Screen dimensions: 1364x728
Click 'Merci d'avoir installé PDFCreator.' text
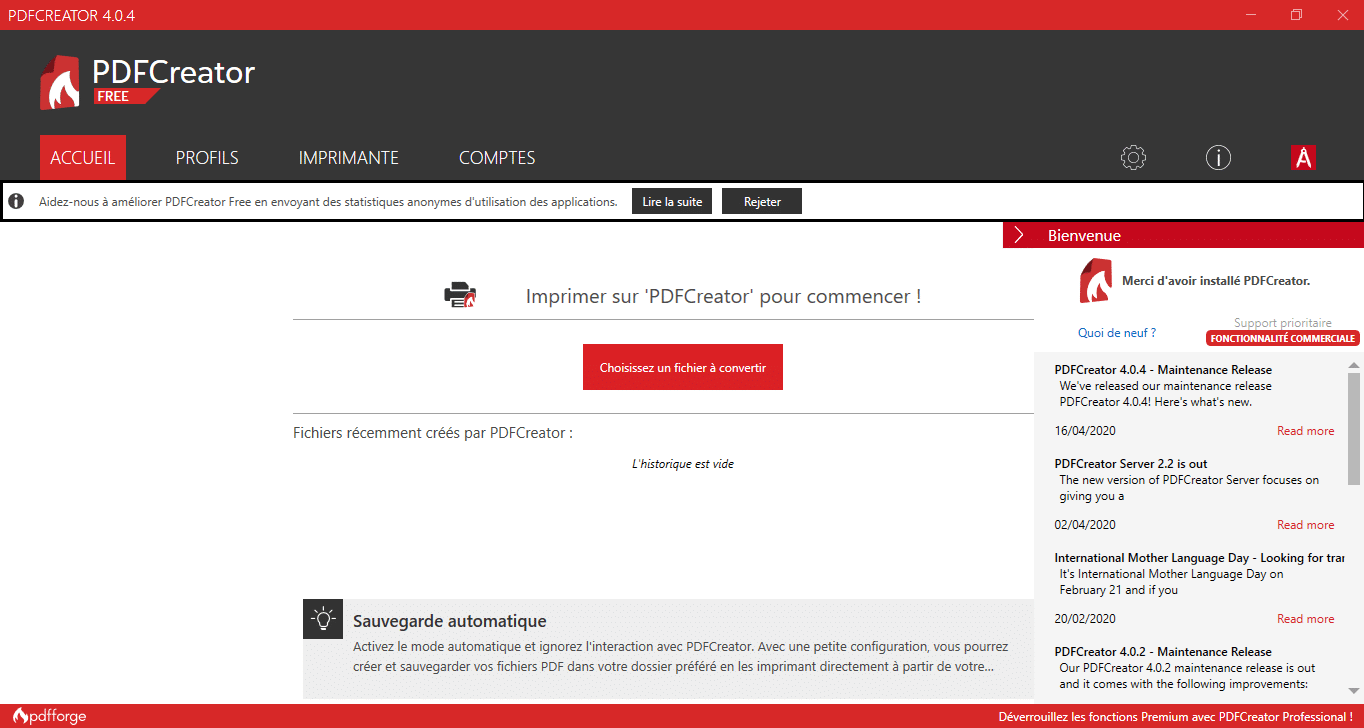[x=1216, y=281]
